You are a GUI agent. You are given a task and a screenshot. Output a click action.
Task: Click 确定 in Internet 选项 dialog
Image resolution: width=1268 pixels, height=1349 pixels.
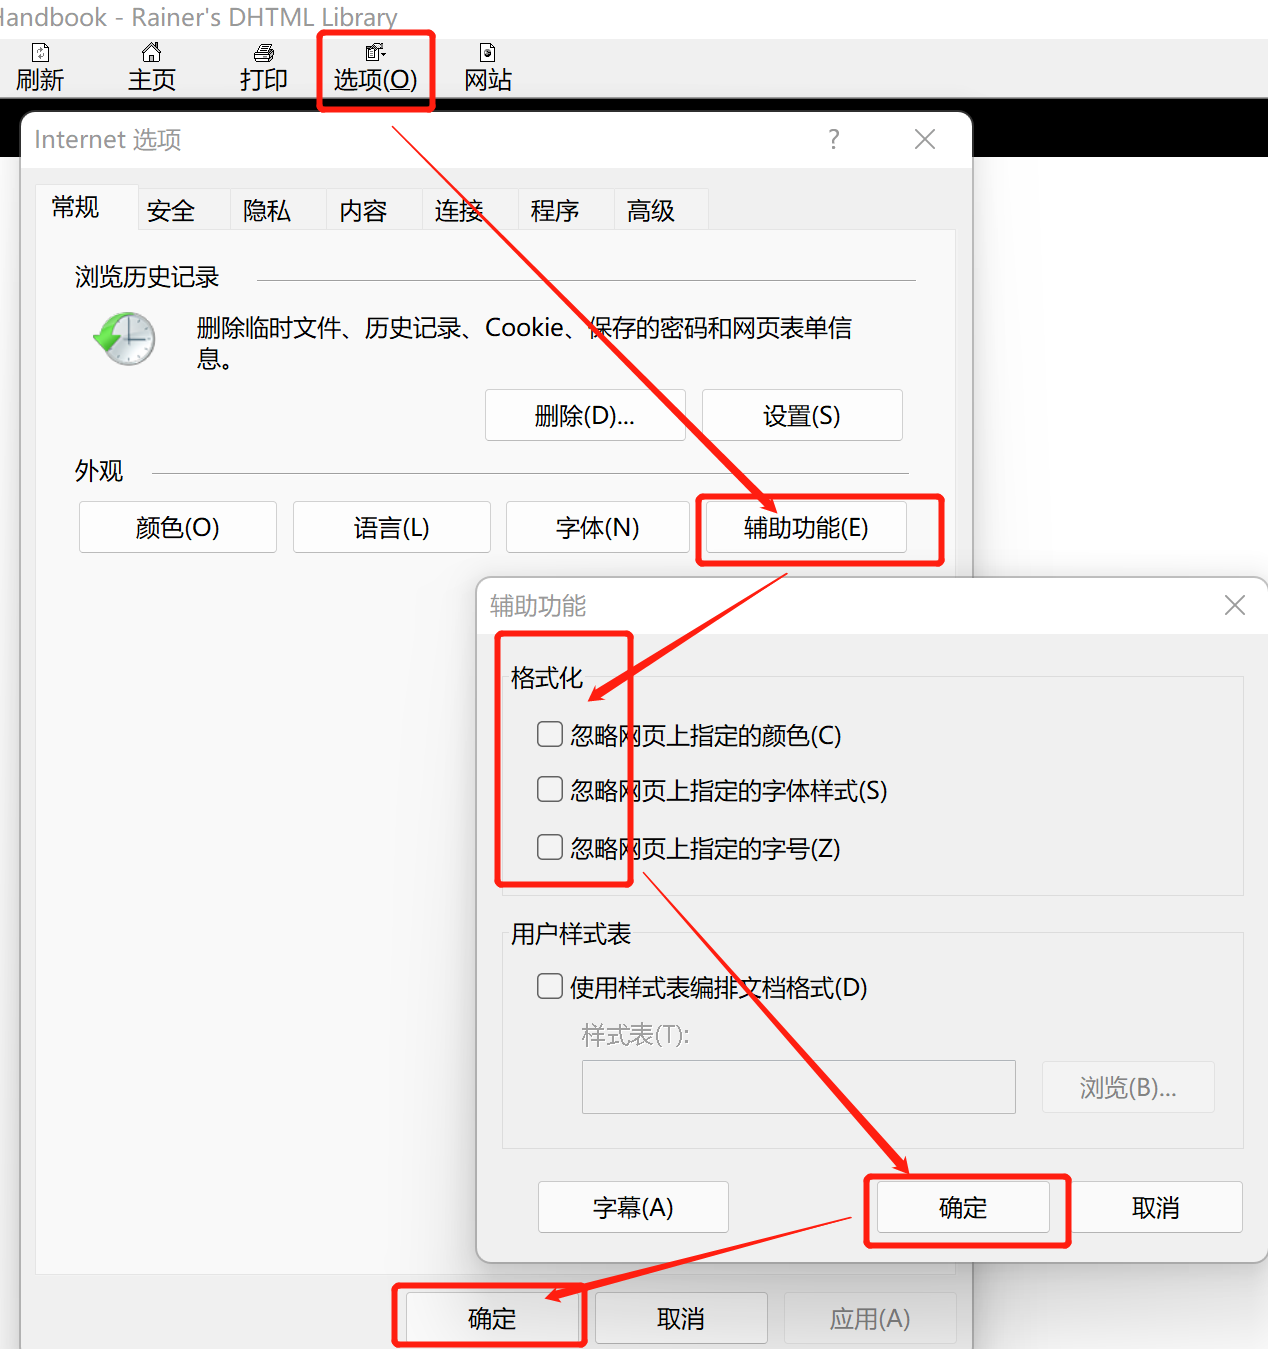point(492,1318)
